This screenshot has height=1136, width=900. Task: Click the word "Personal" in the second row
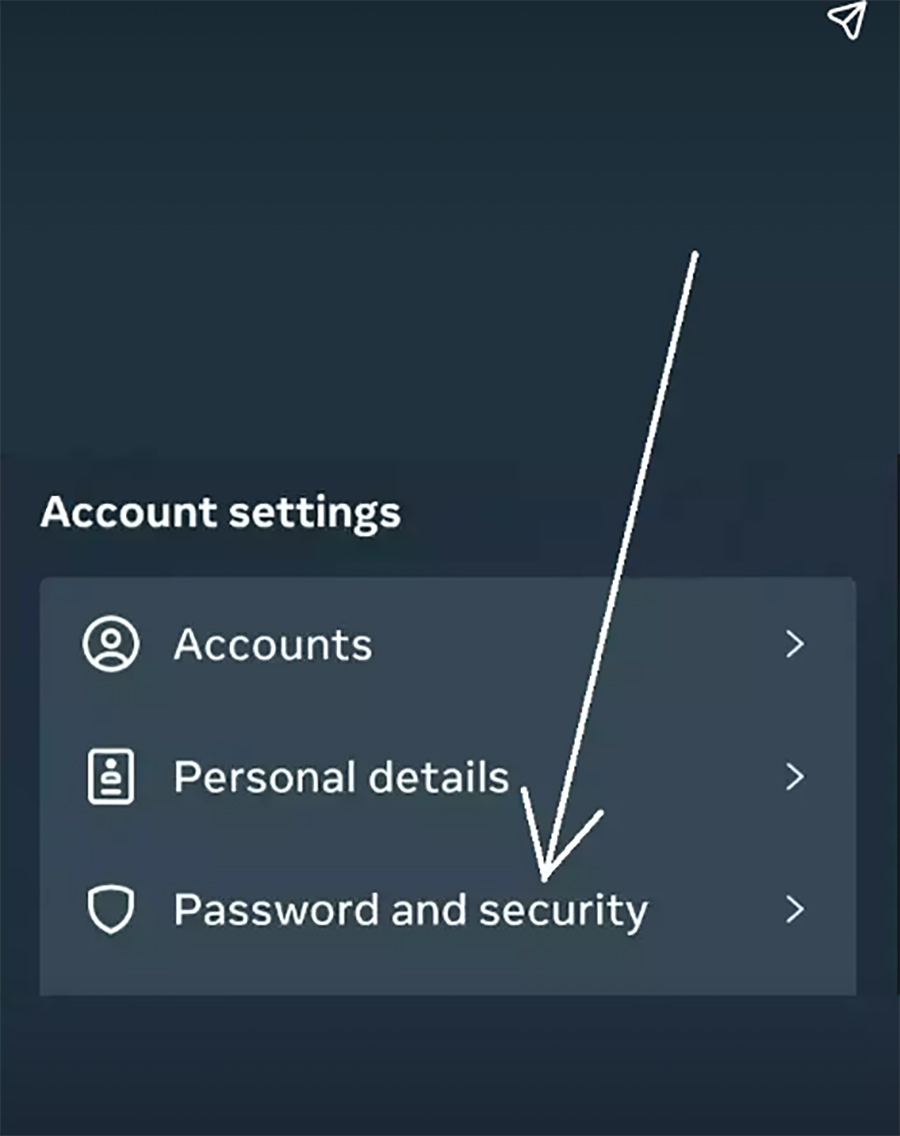(x=264, y=777)
